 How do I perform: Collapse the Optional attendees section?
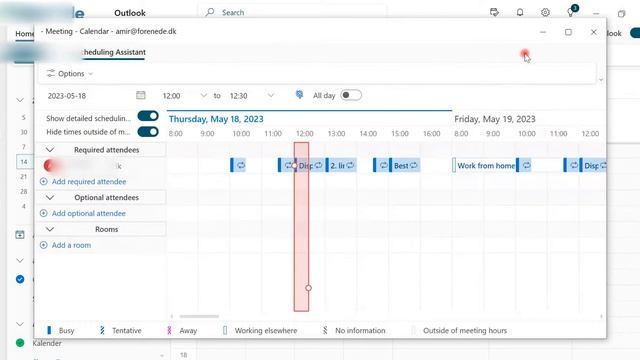click(50, 198)
